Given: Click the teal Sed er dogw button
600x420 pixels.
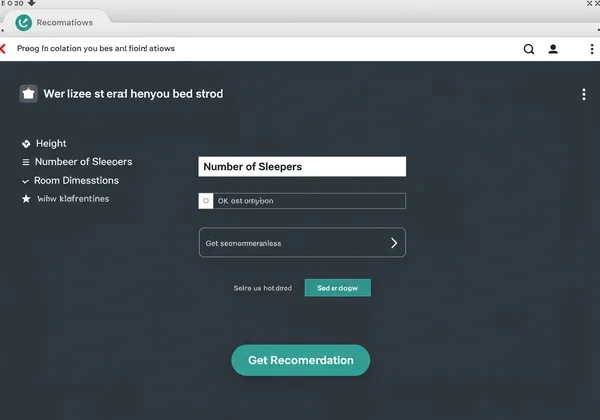Looking at the screenshot, I should click(338, 288).
